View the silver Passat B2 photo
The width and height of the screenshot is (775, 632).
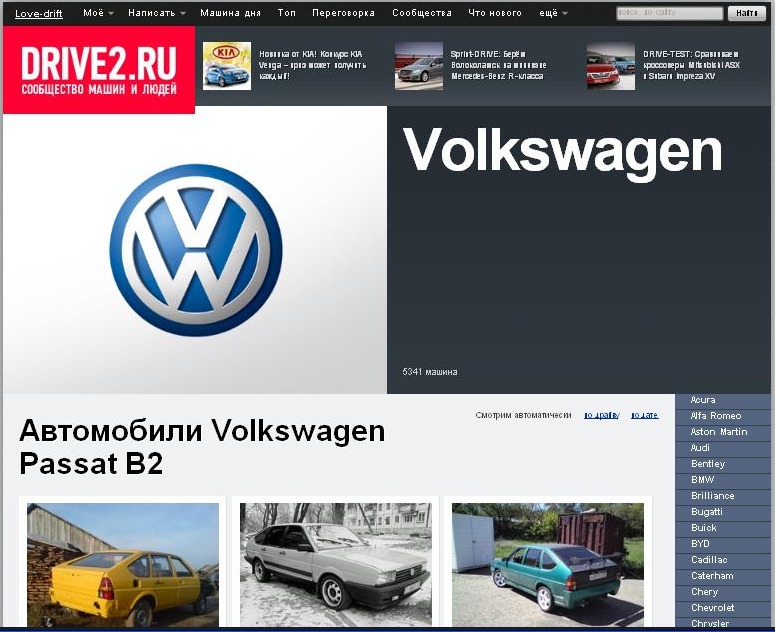[336, 565]
